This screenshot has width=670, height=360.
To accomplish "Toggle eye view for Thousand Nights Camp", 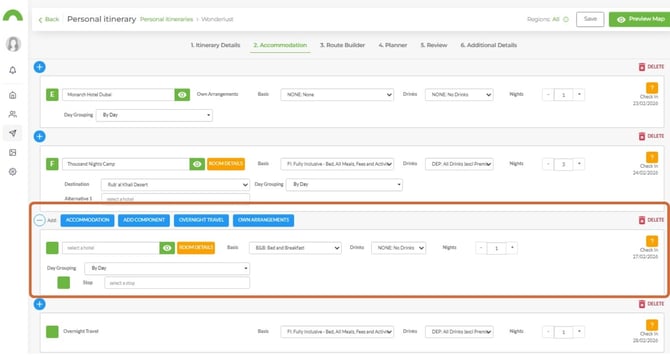I will click(197, 164).
